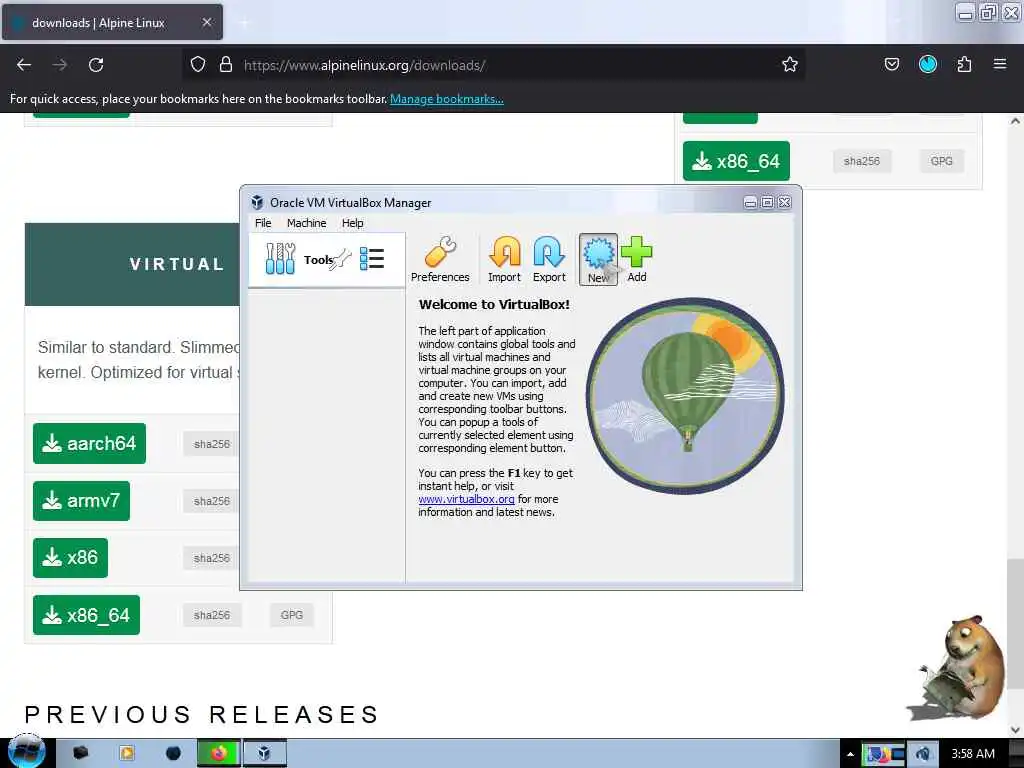Click the Firefox back arrow
1024x768 pixels.
[24, 65]
